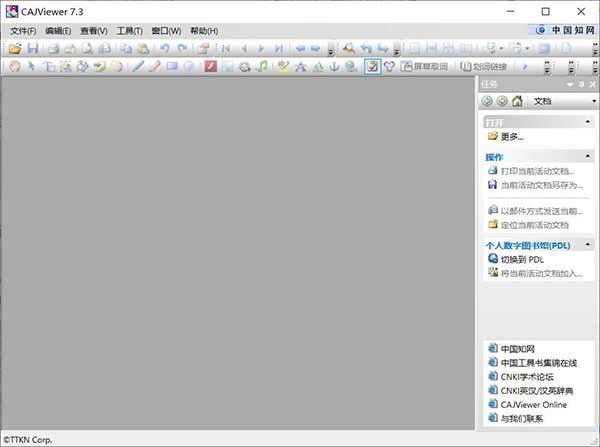The height and width of the screenshot is (447, 600).
Task: Collapse the 操作 section in task pane
Action: click(x=590, y=157)
